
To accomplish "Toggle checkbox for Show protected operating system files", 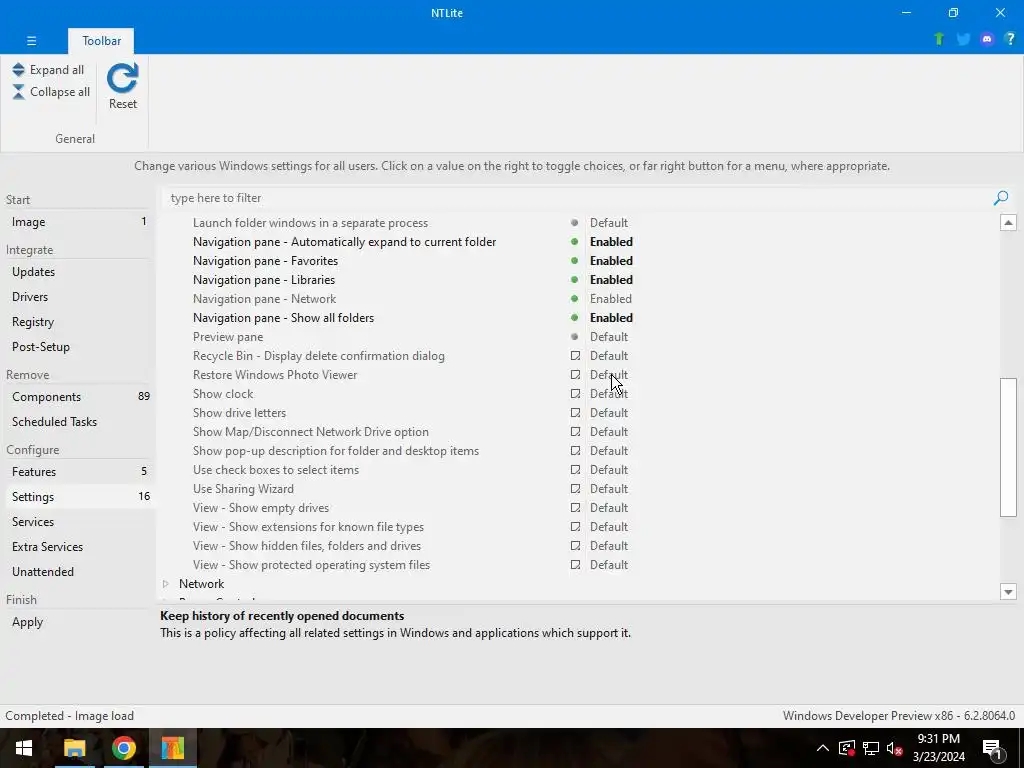I will 575,564.
